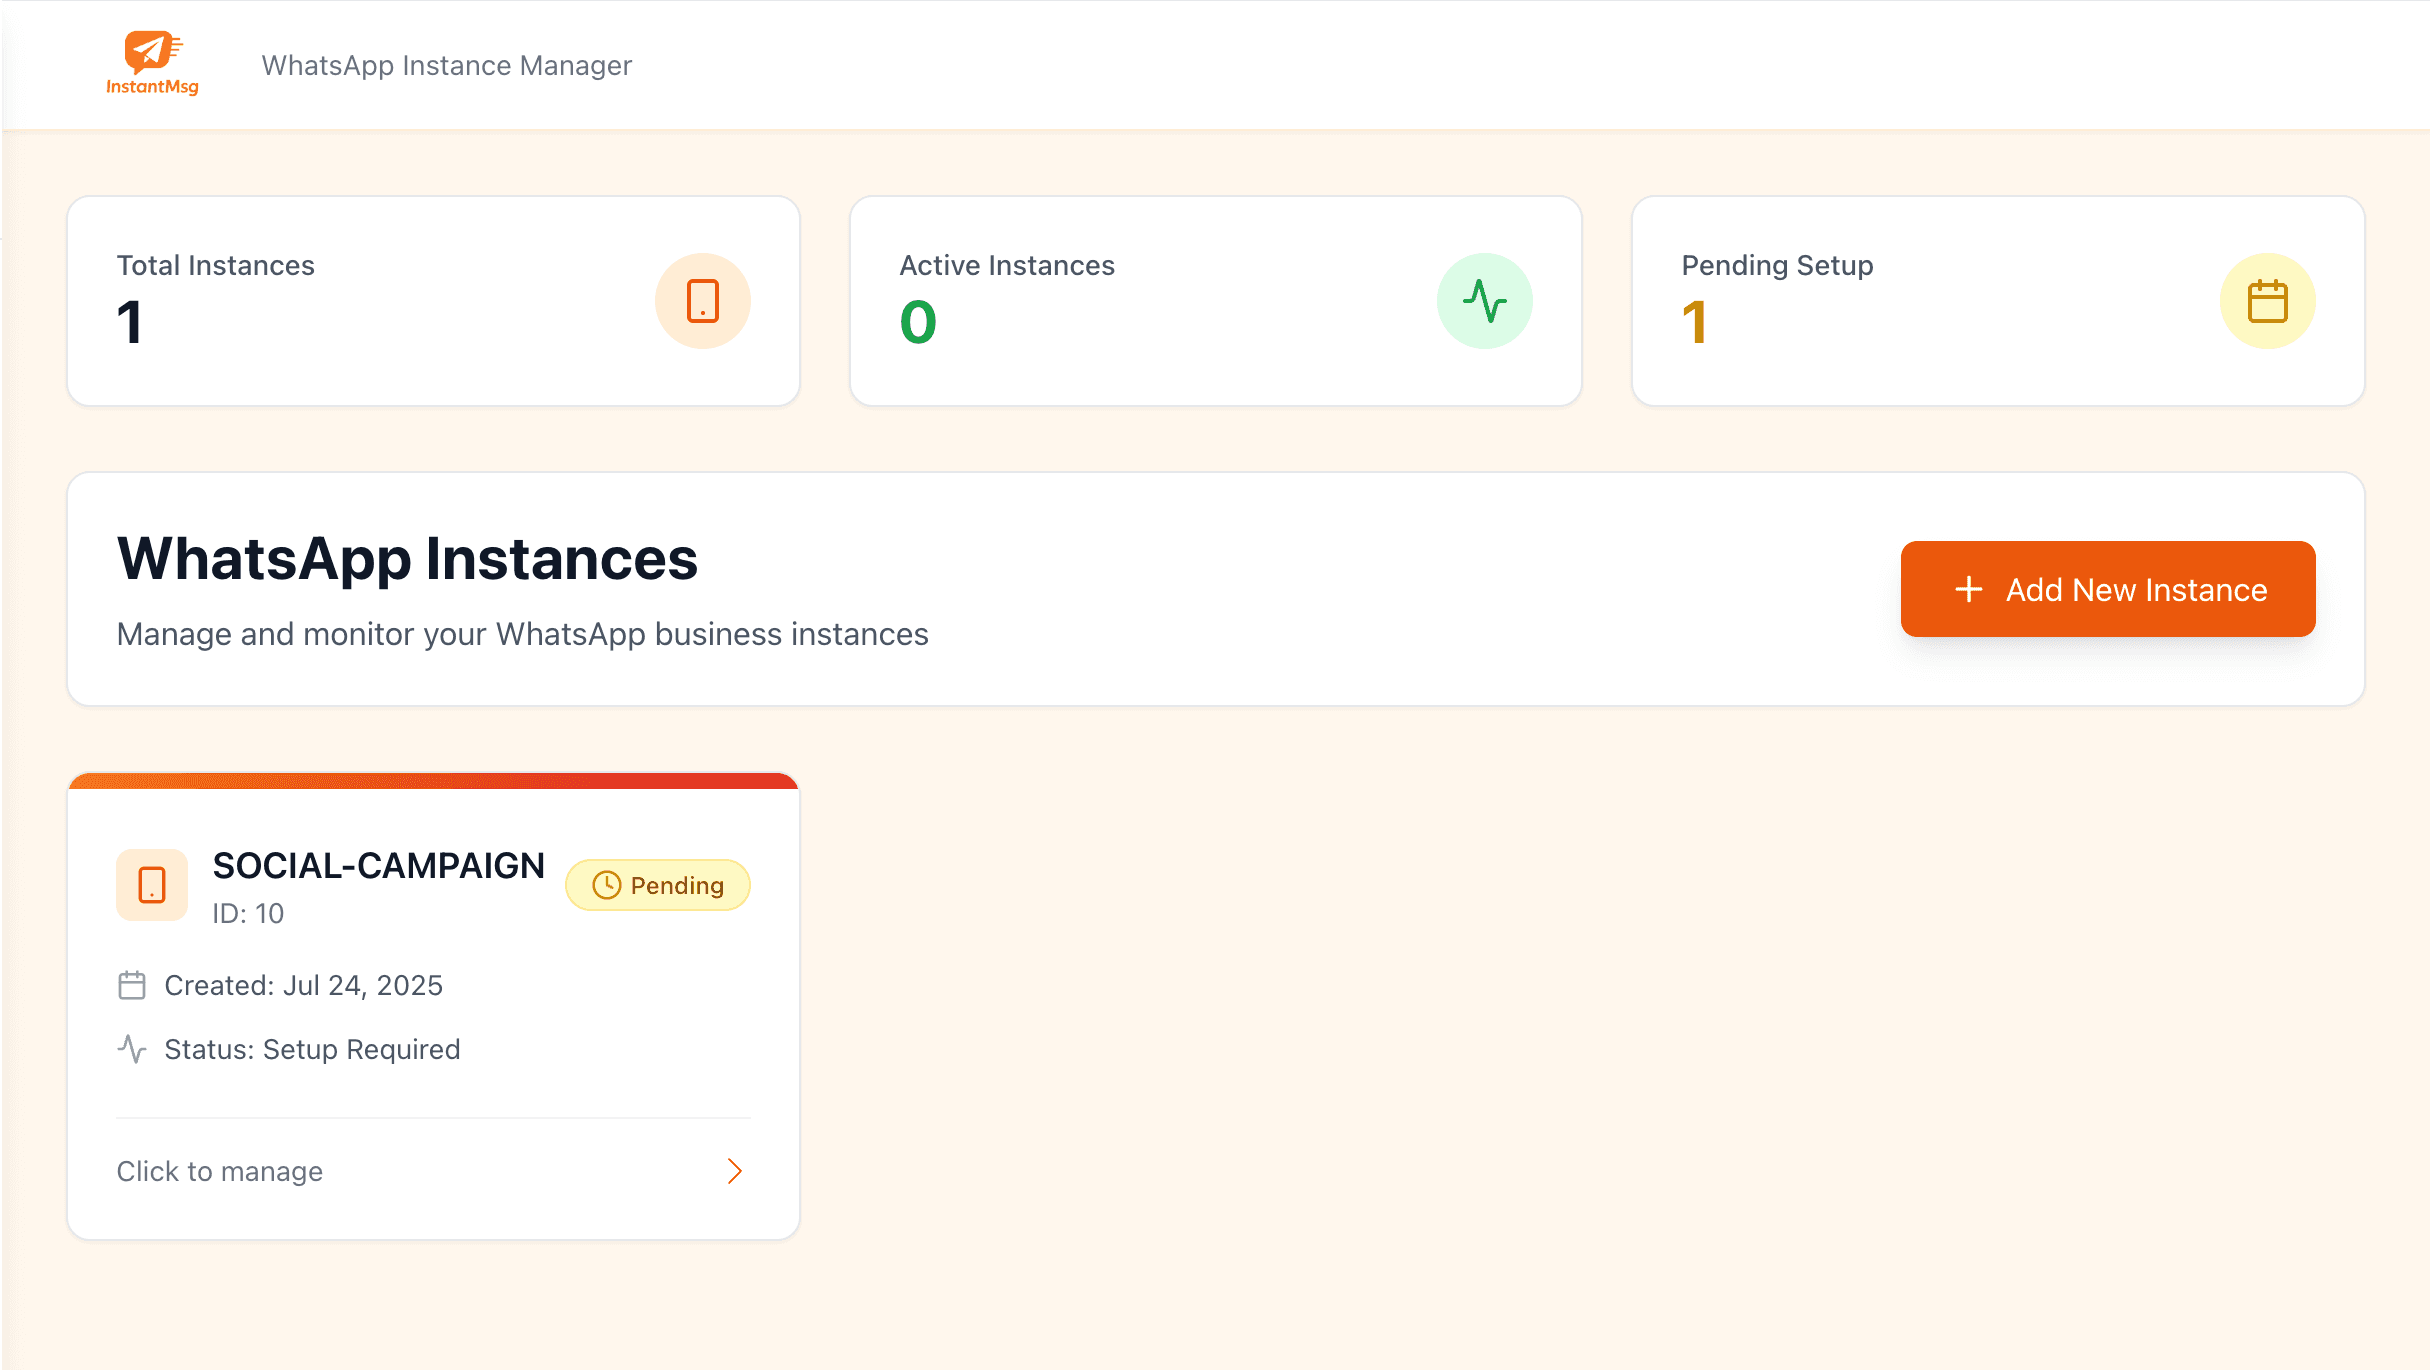
Task: Click the yellow calendar icon in Pending Setup
Action: tap(2267, 301)
